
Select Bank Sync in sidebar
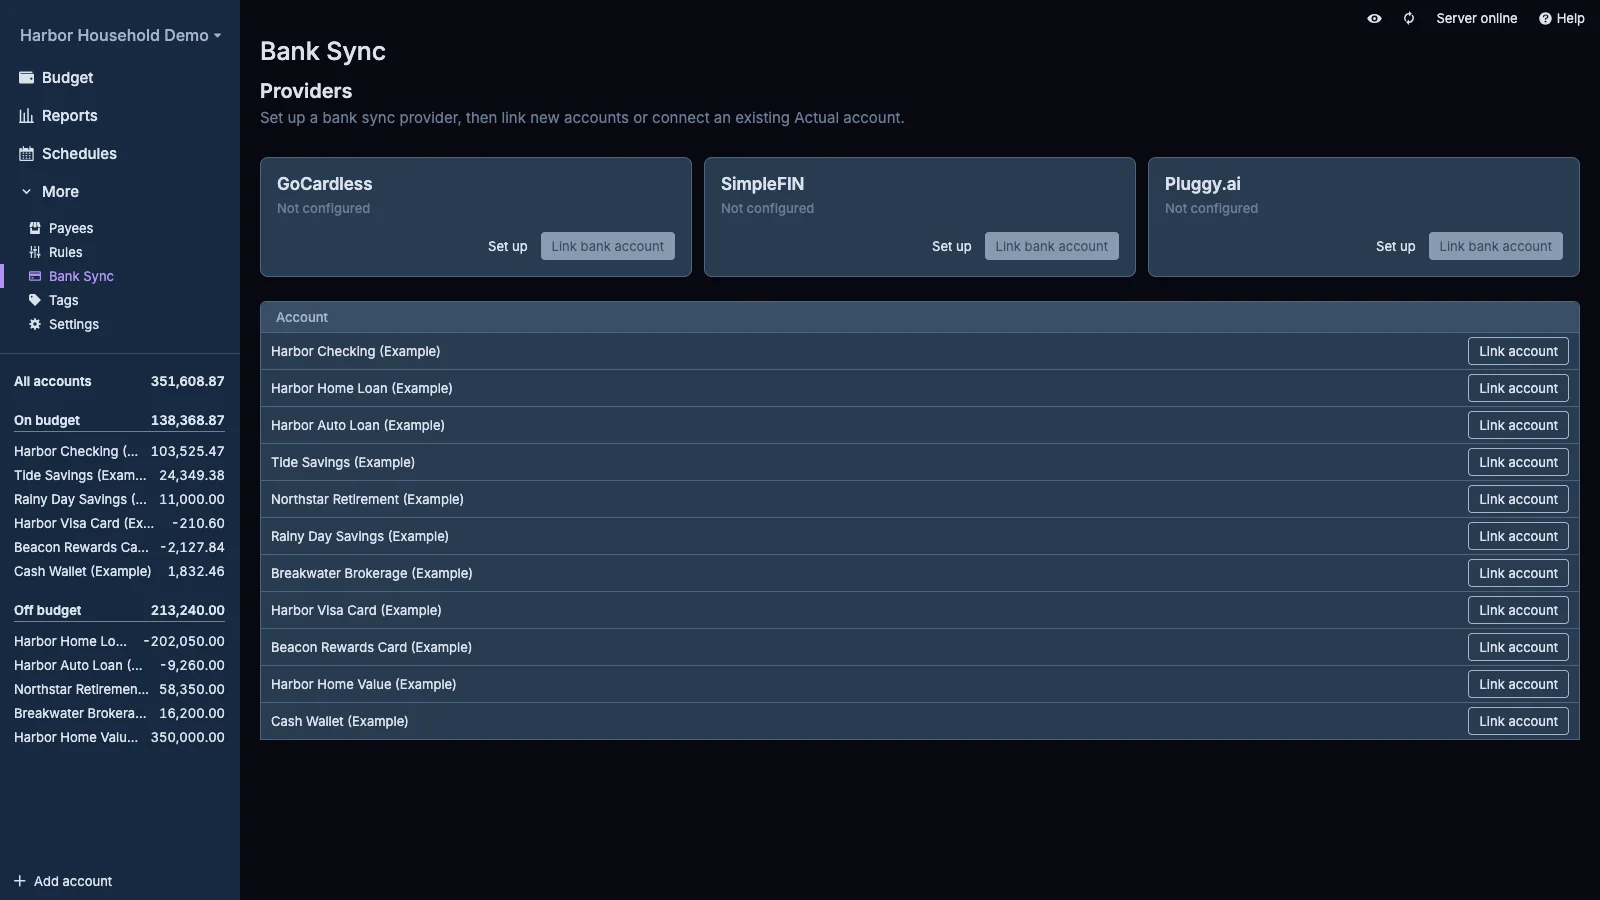pos(81,276)
